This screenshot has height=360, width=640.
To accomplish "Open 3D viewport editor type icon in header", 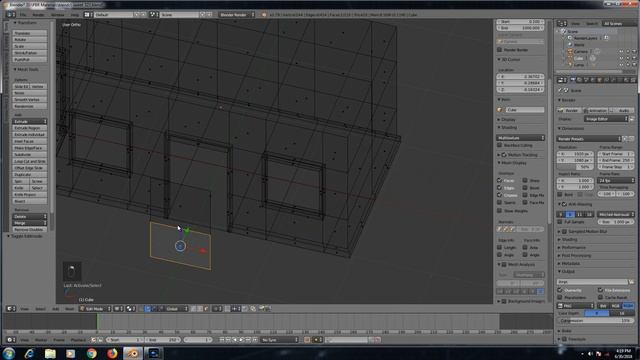I will (x=11, y=309).
